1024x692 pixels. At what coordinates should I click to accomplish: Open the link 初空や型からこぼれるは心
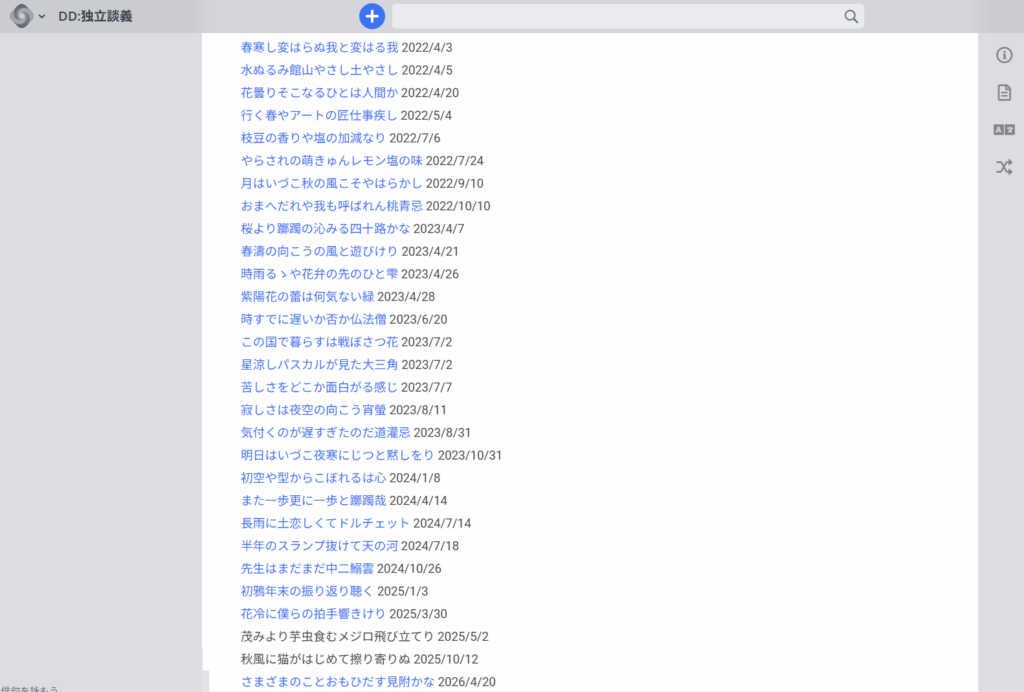click(313, 478)
